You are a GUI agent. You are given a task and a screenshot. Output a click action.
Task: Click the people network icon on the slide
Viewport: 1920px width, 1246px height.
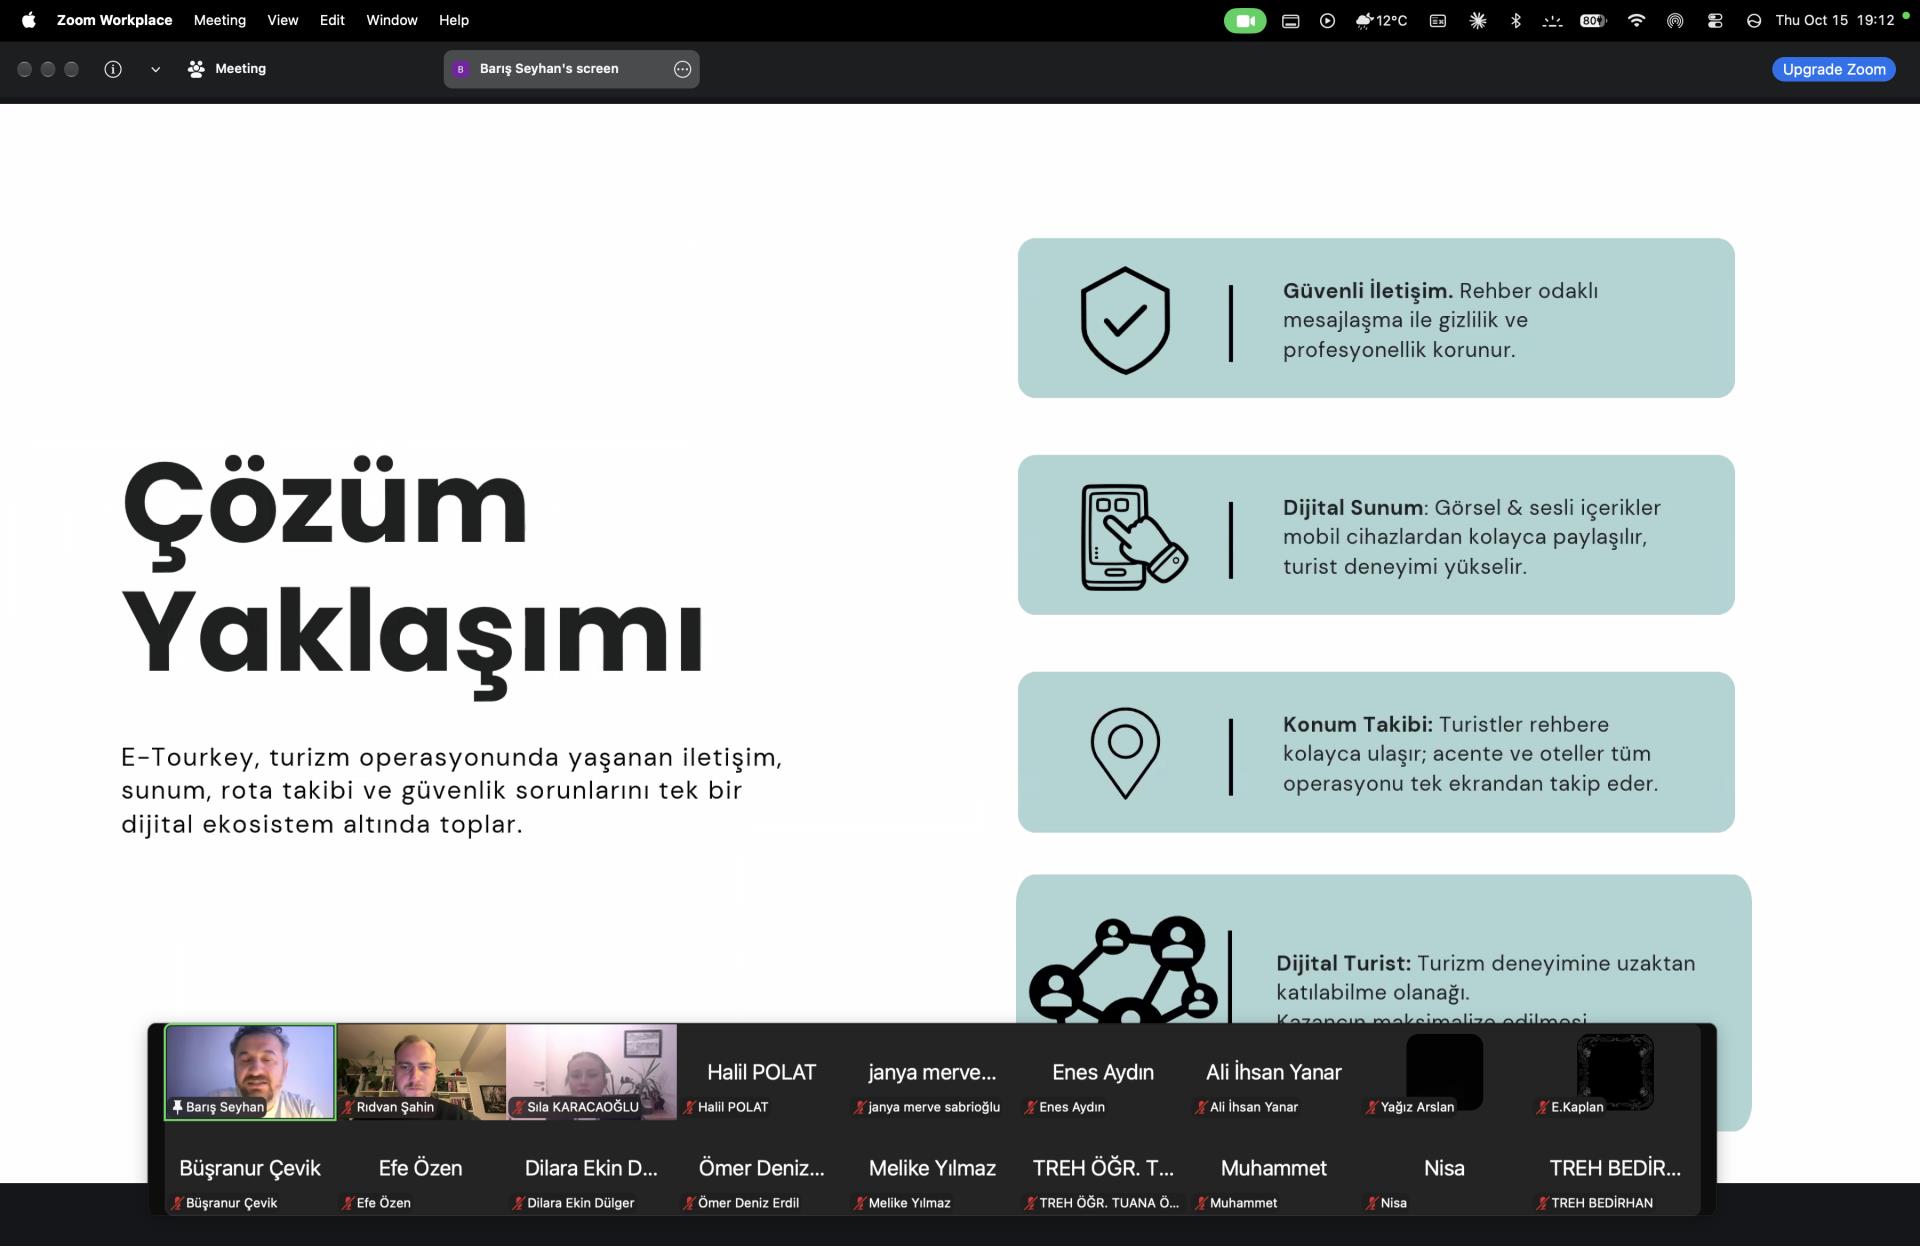point(1123,968)
